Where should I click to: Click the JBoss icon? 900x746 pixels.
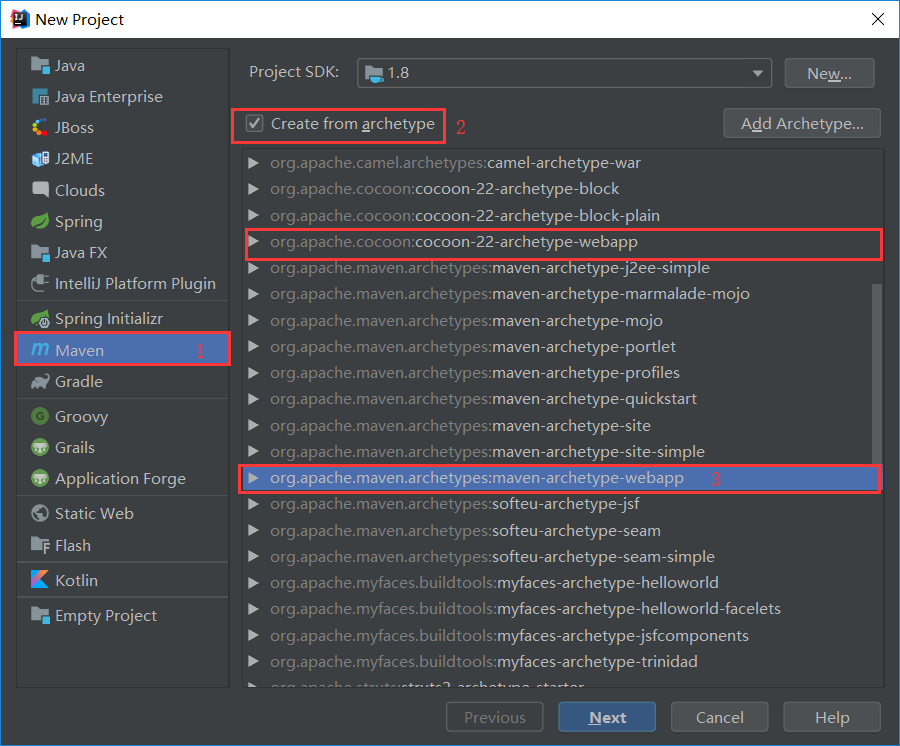pos(40,127)
